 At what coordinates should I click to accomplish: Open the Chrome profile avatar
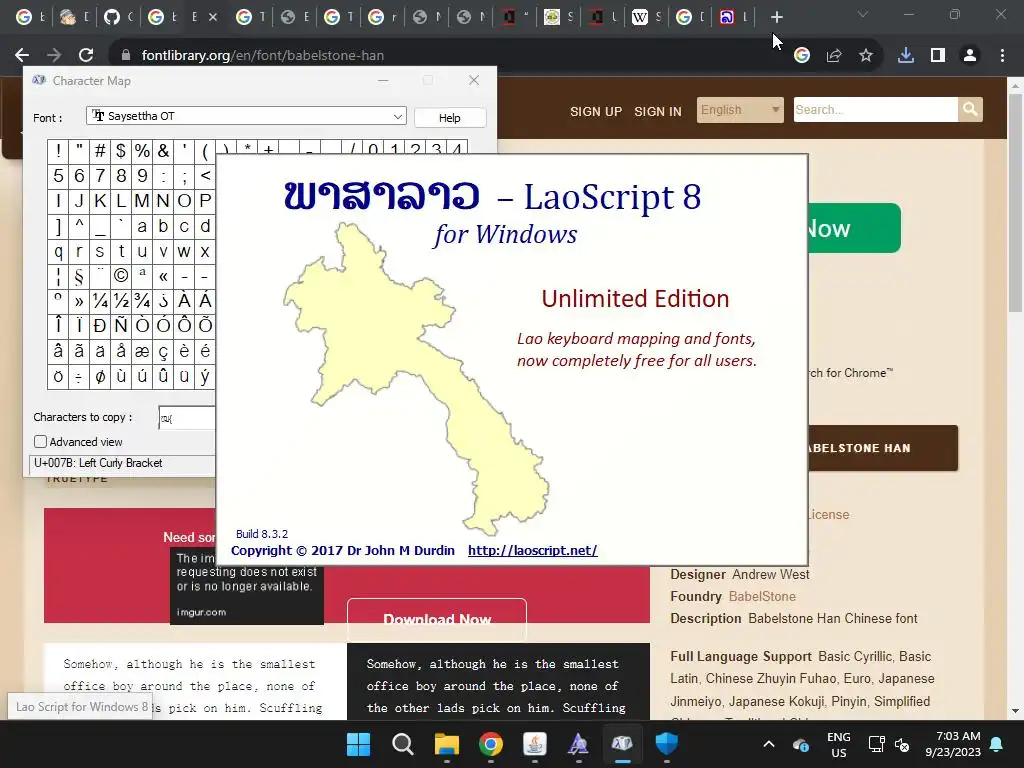click(x=970, y=56)
